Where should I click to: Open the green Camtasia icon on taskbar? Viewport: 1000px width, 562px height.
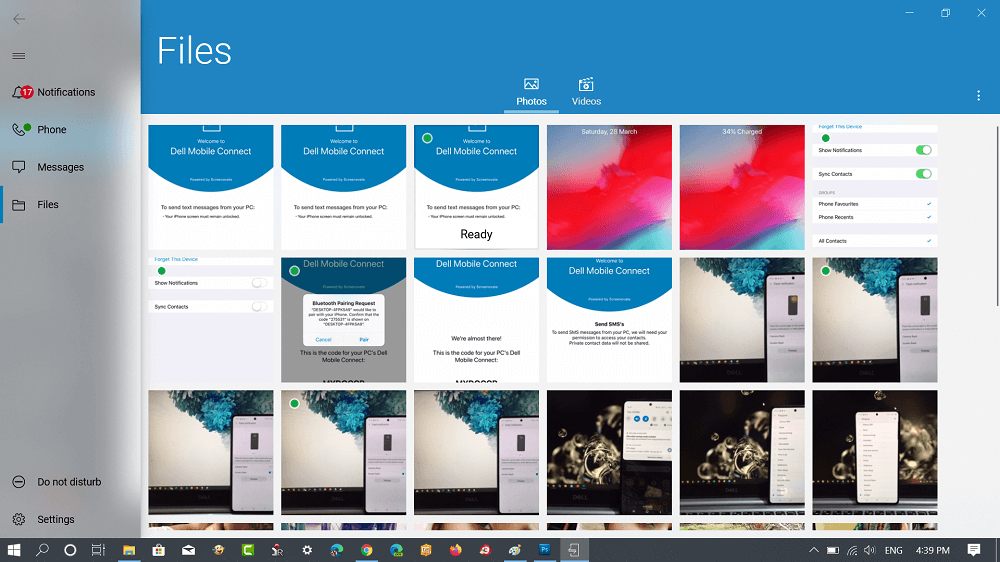[x=248, y=550]
